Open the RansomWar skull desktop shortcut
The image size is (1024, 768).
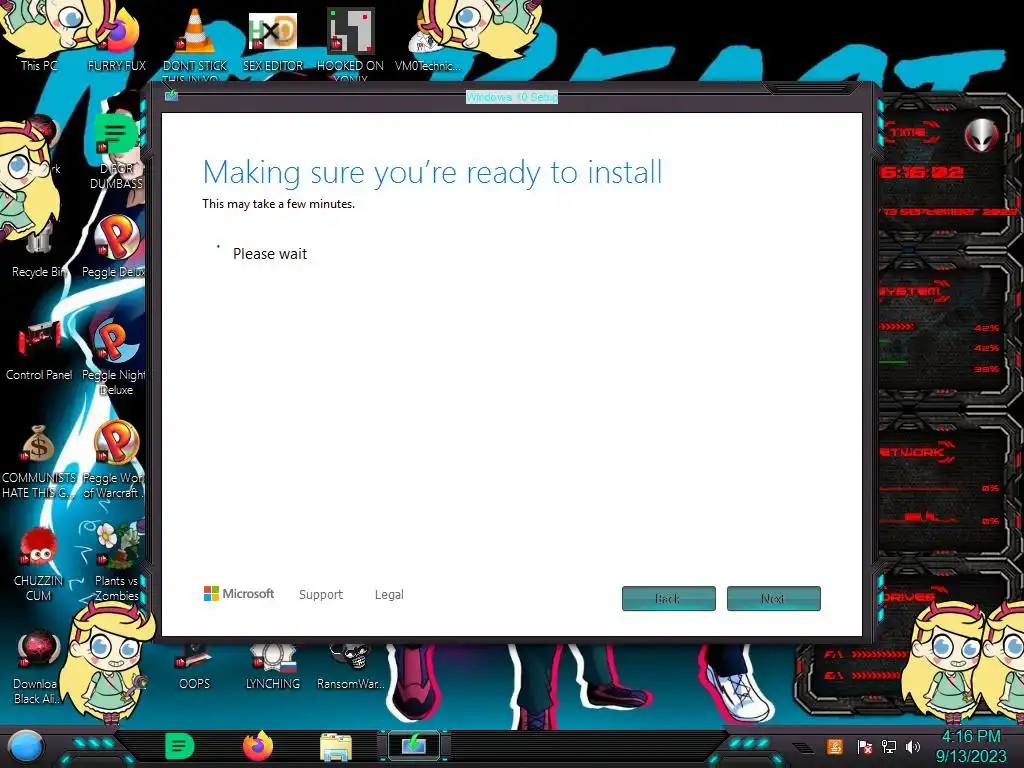point(350,667)
